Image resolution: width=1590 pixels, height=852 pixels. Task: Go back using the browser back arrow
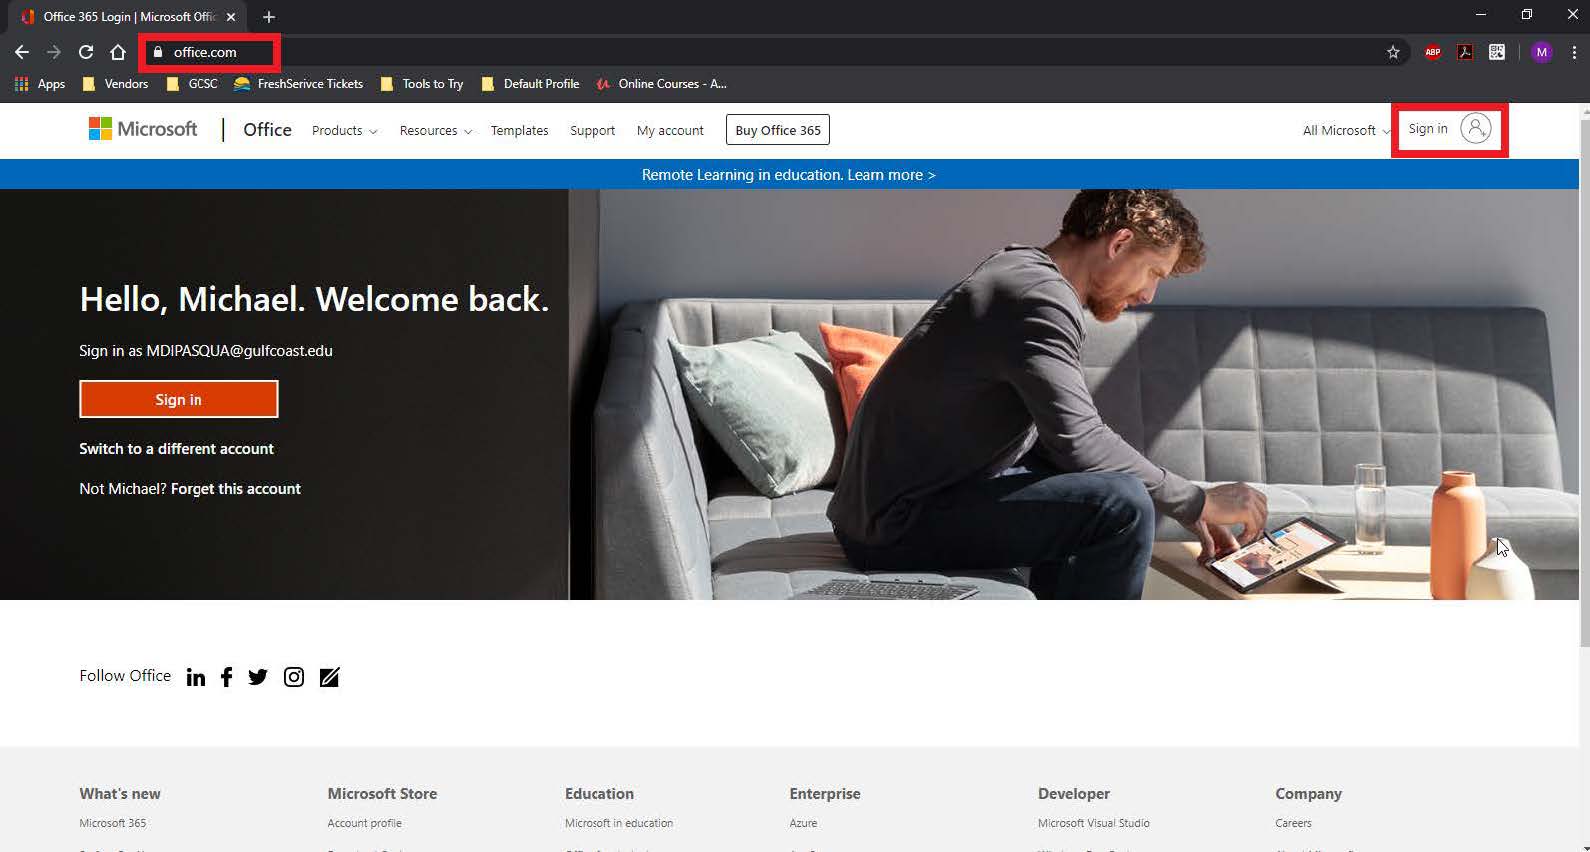tap(22, 52)
